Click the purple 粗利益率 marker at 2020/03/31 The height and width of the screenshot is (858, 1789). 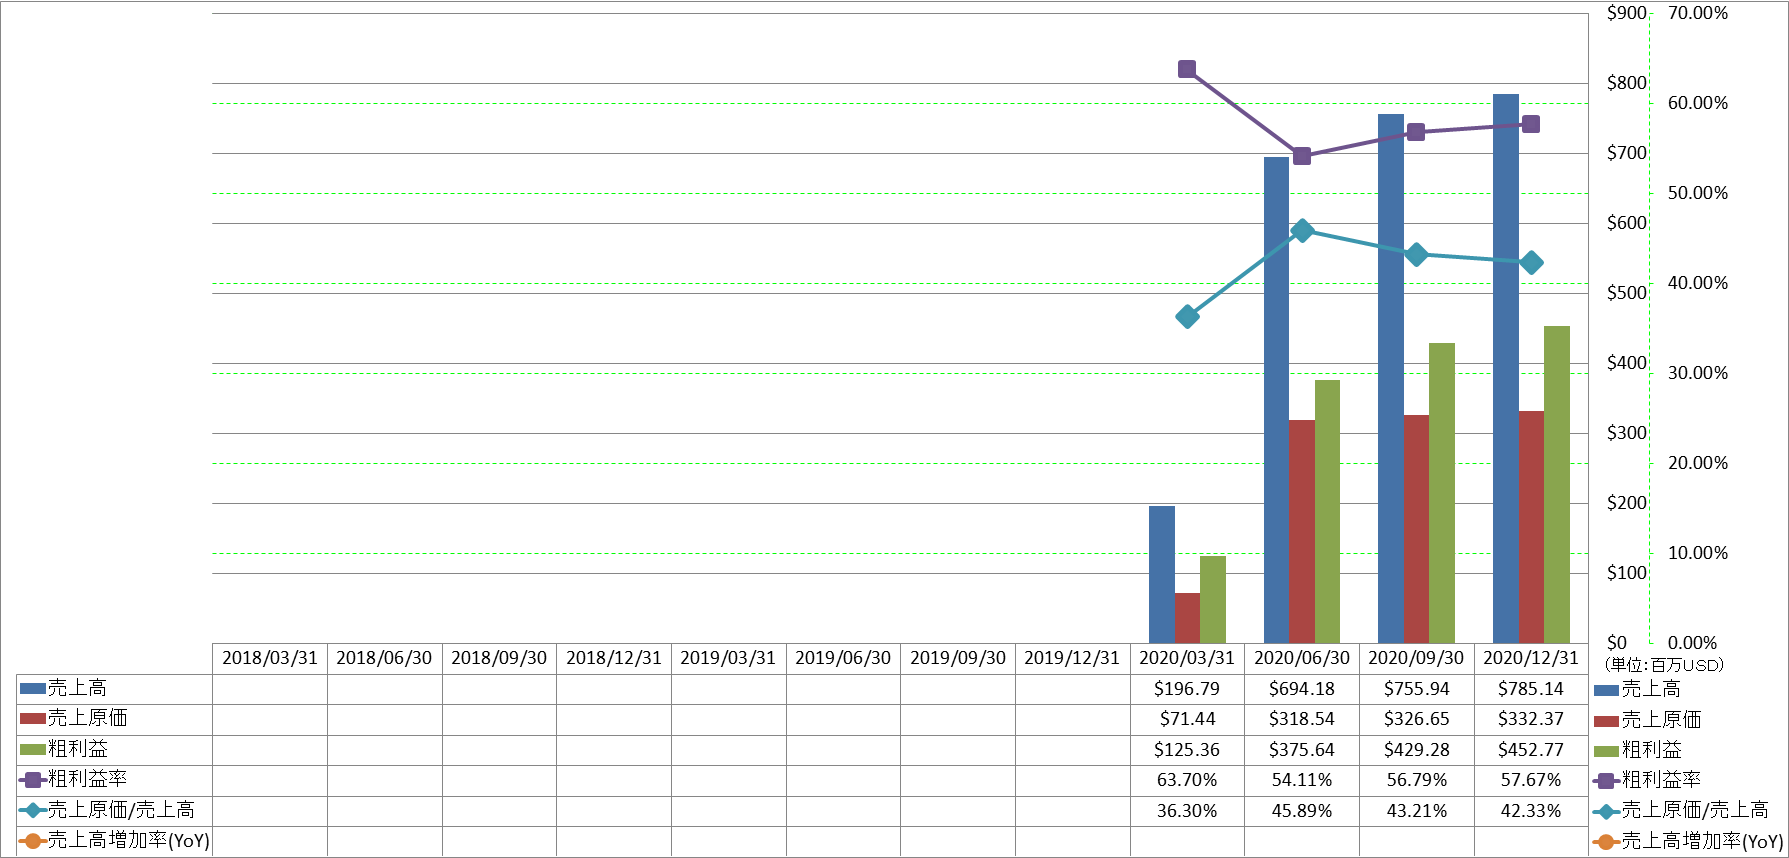click(1187, 69)
